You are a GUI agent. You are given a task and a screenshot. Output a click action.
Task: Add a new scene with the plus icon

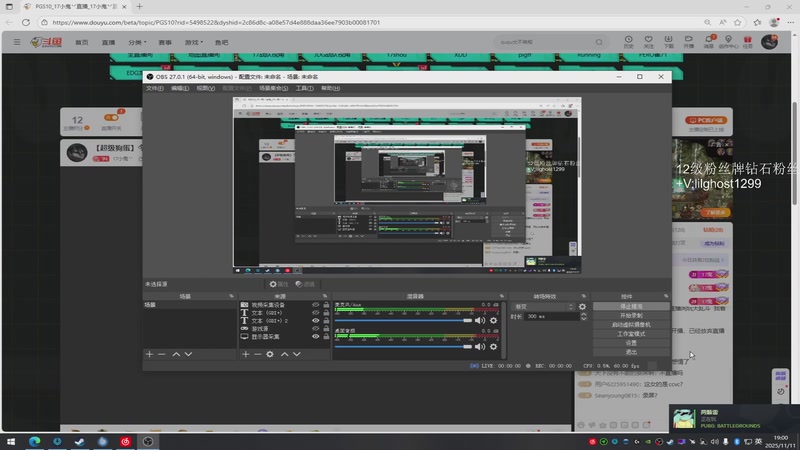(x=149, y=354)
